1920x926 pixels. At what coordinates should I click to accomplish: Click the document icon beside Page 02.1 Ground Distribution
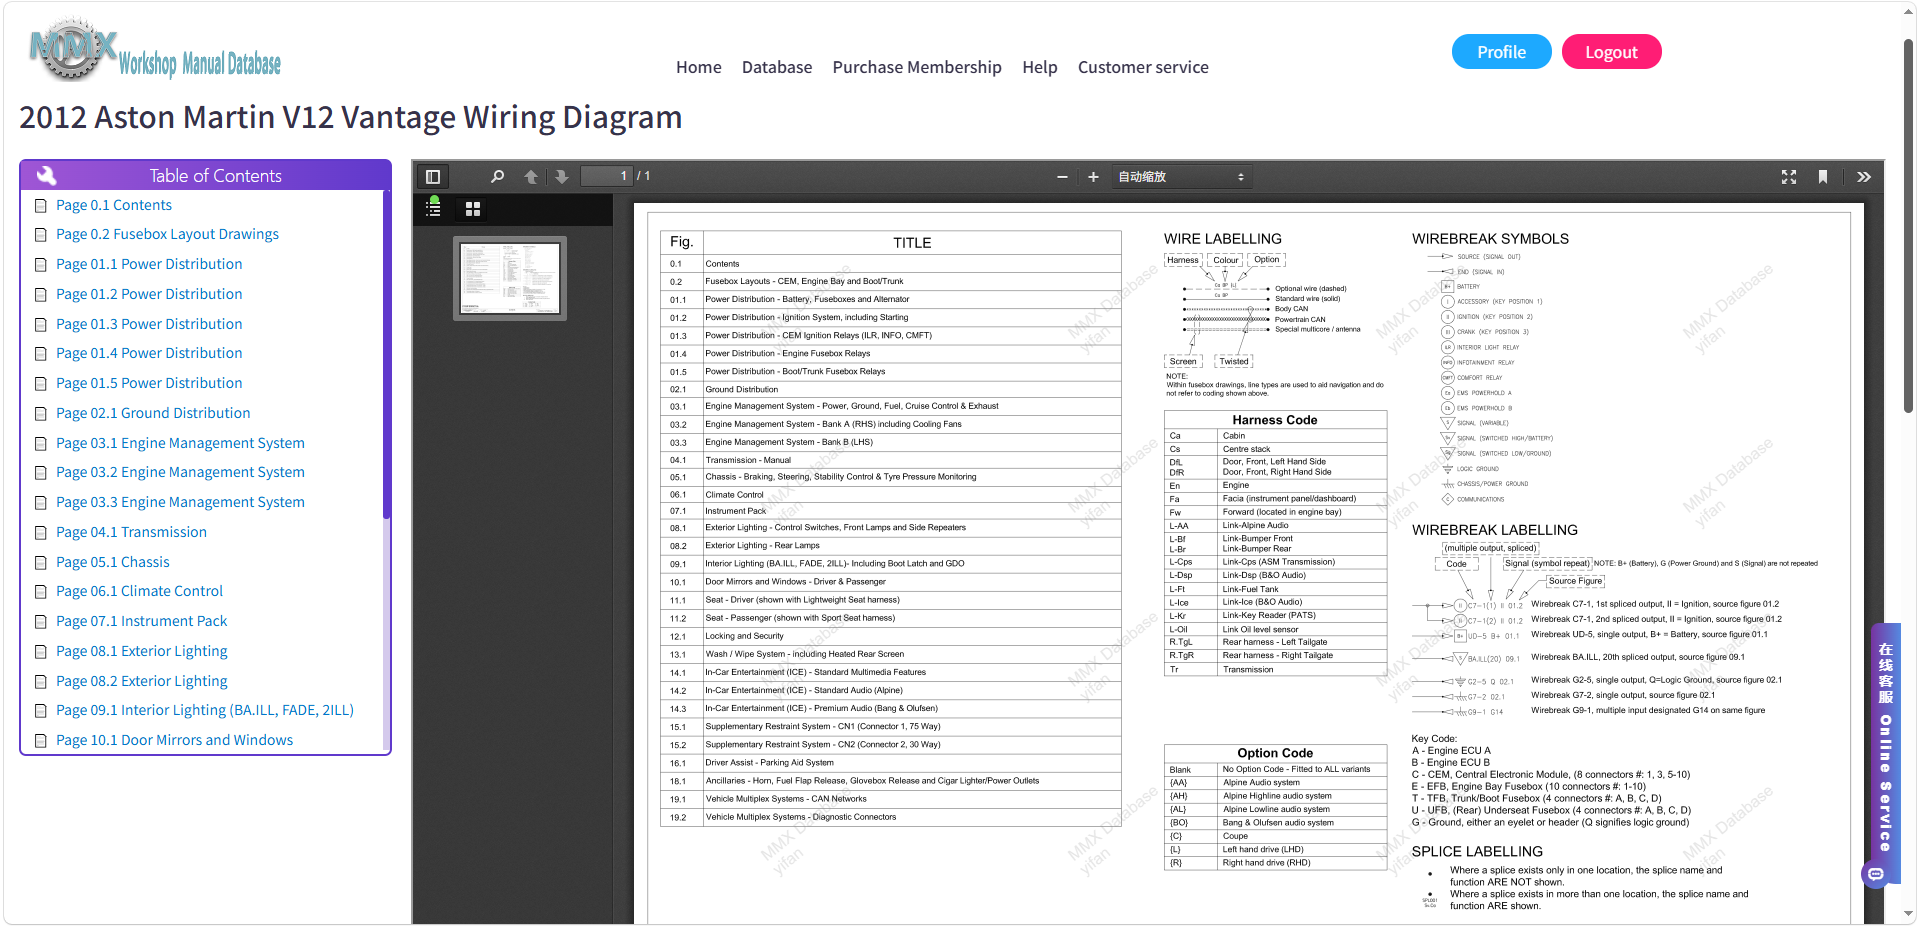41,414
